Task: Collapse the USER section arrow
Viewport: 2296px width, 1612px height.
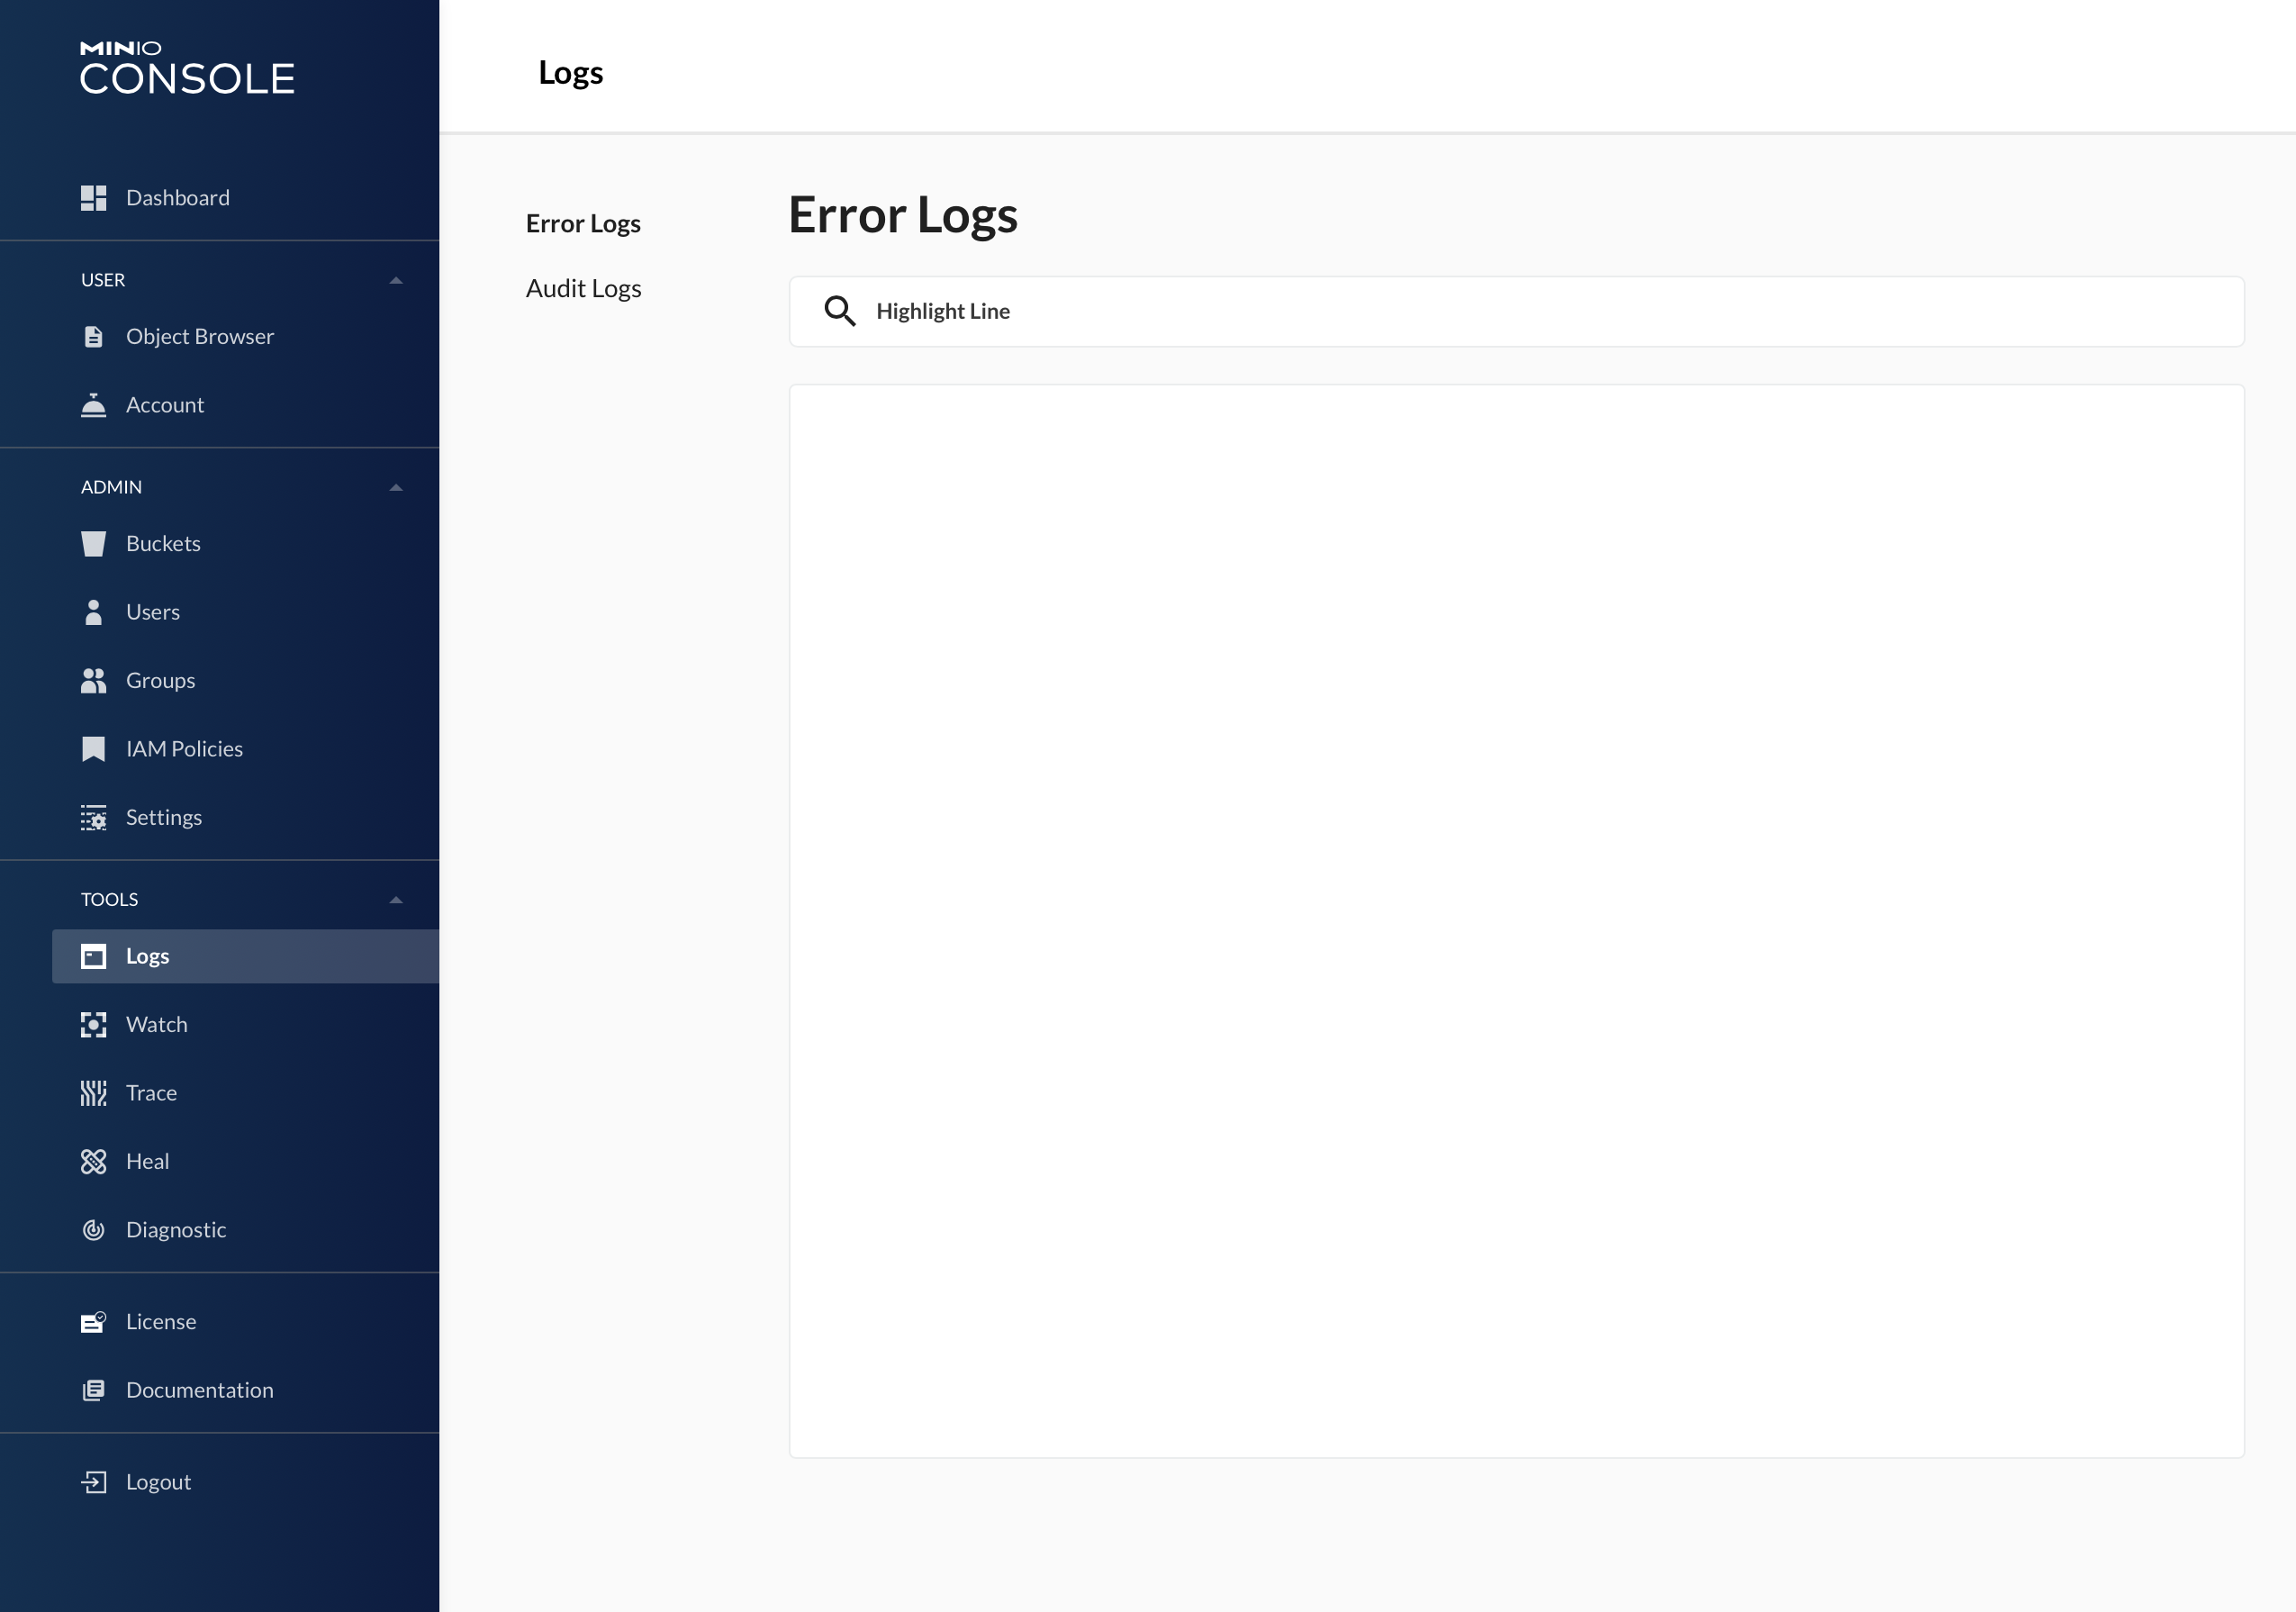Action: click(x=396, y=281)
